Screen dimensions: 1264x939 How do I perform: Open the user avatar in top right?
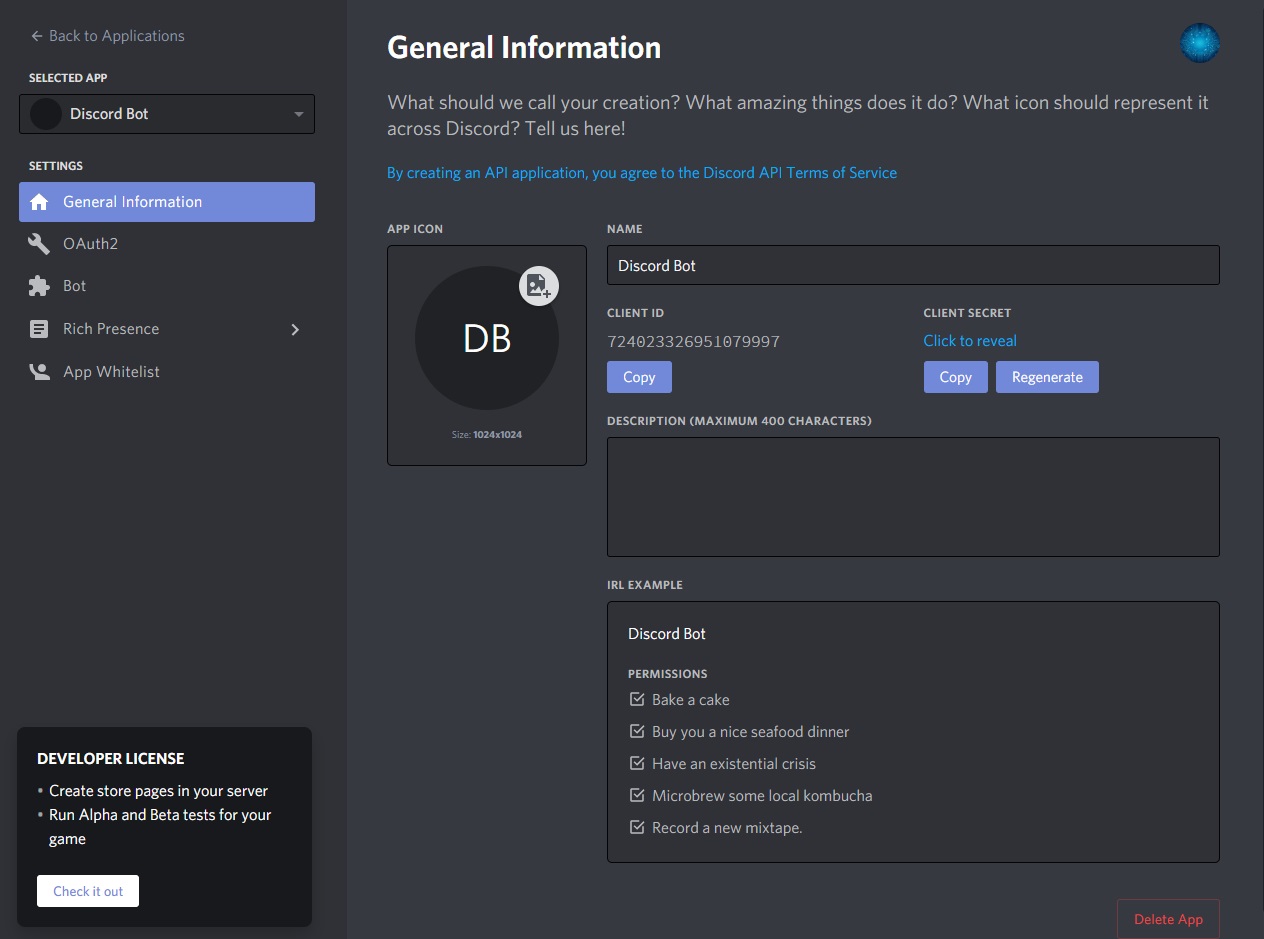(1199, 44)
